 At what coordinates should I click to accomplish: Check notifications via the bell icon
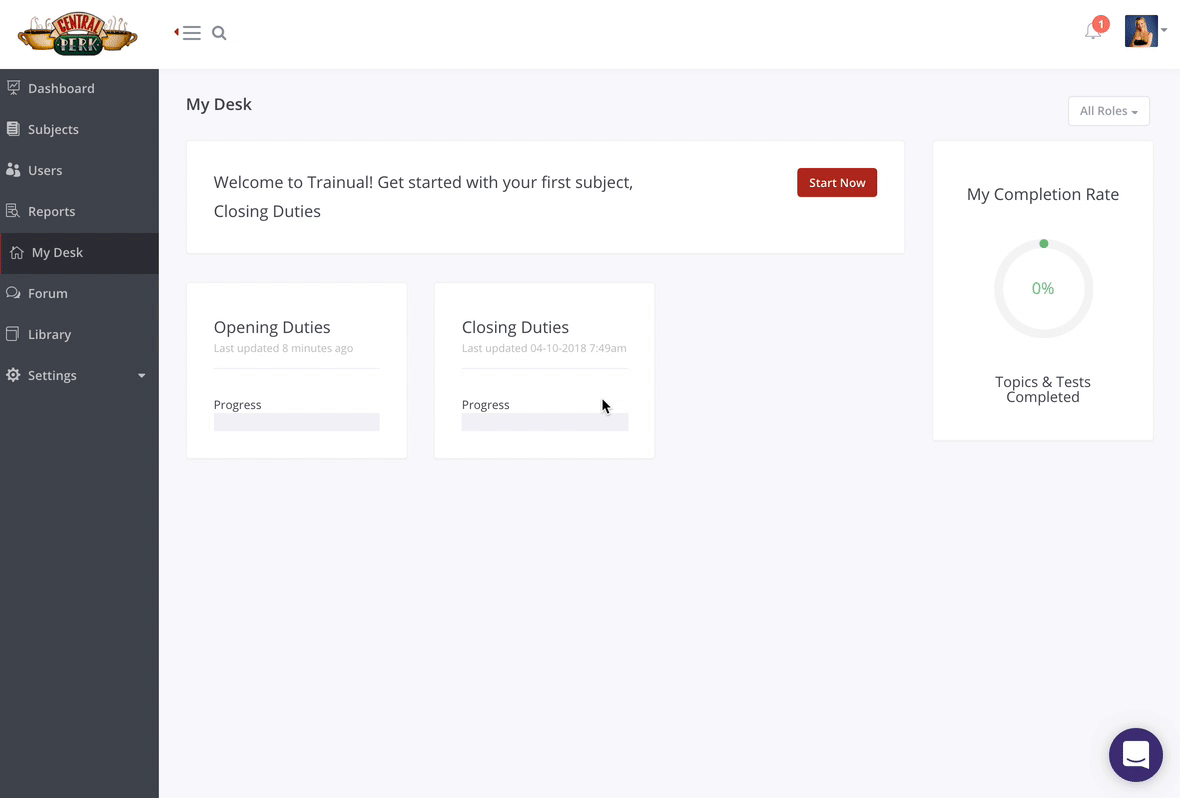coord(1091,32)
